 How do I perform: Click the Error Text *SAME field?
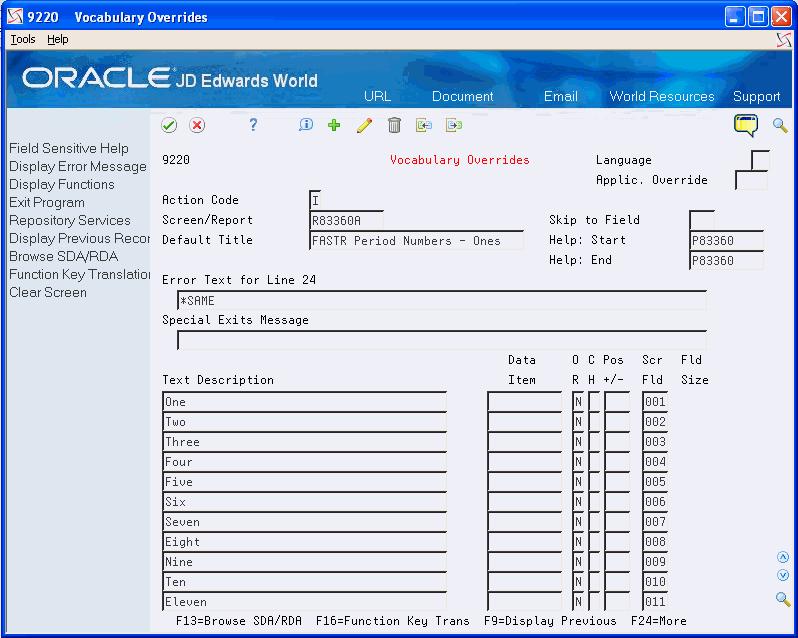(442, 300)
